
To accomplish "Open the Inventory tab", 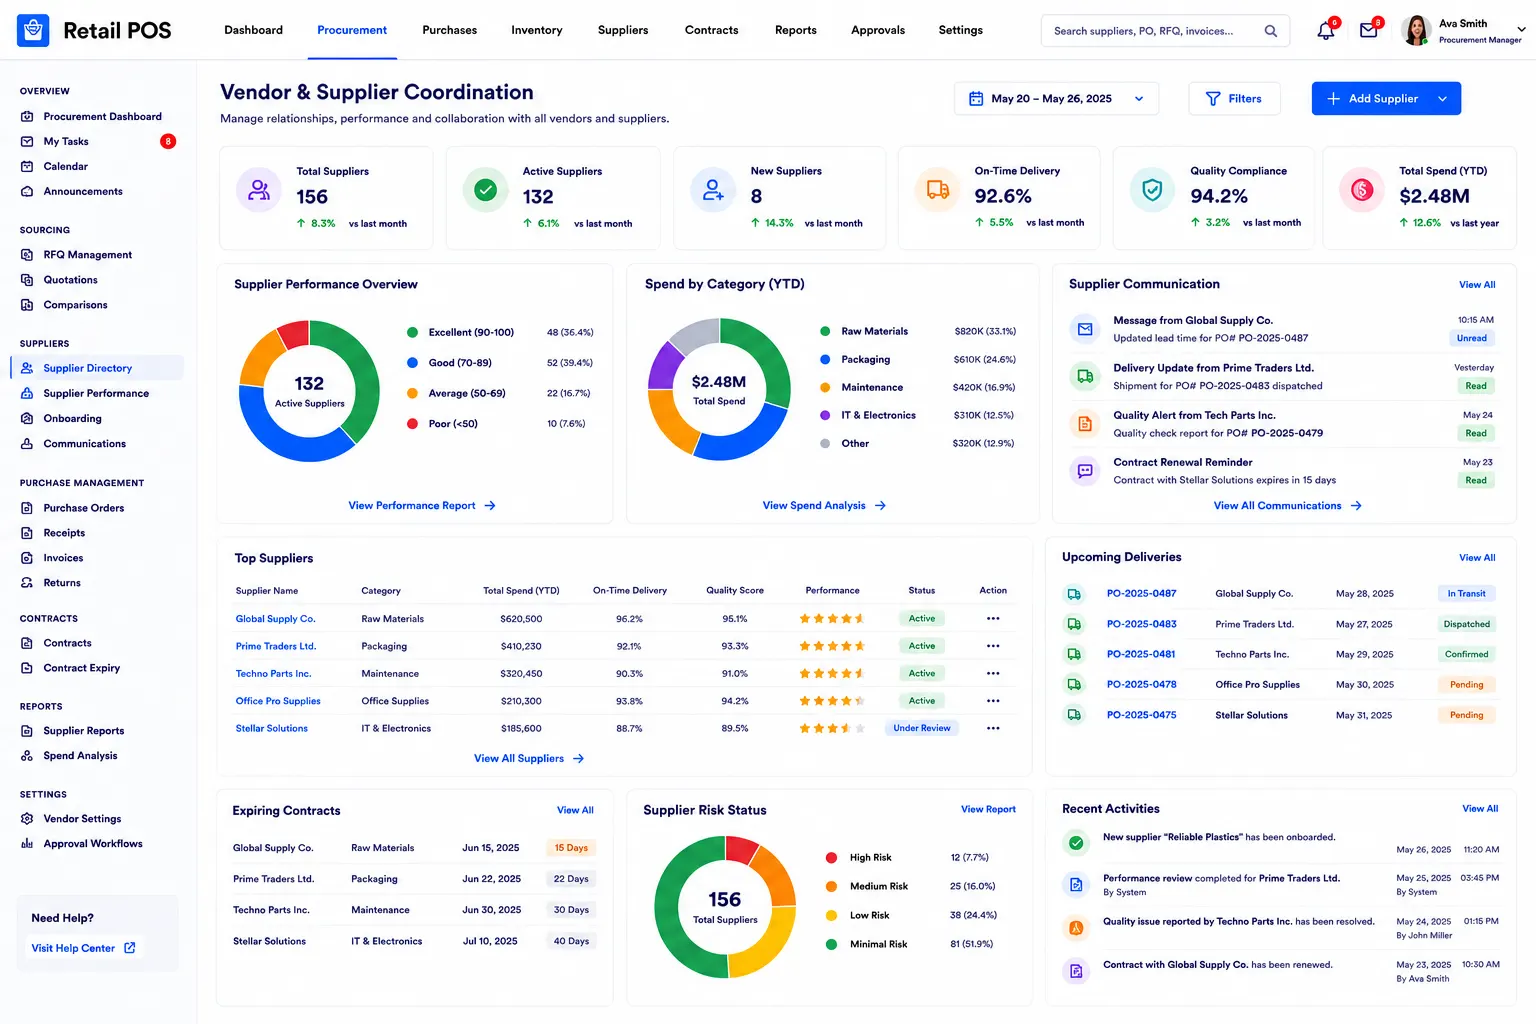I will 537,30.
